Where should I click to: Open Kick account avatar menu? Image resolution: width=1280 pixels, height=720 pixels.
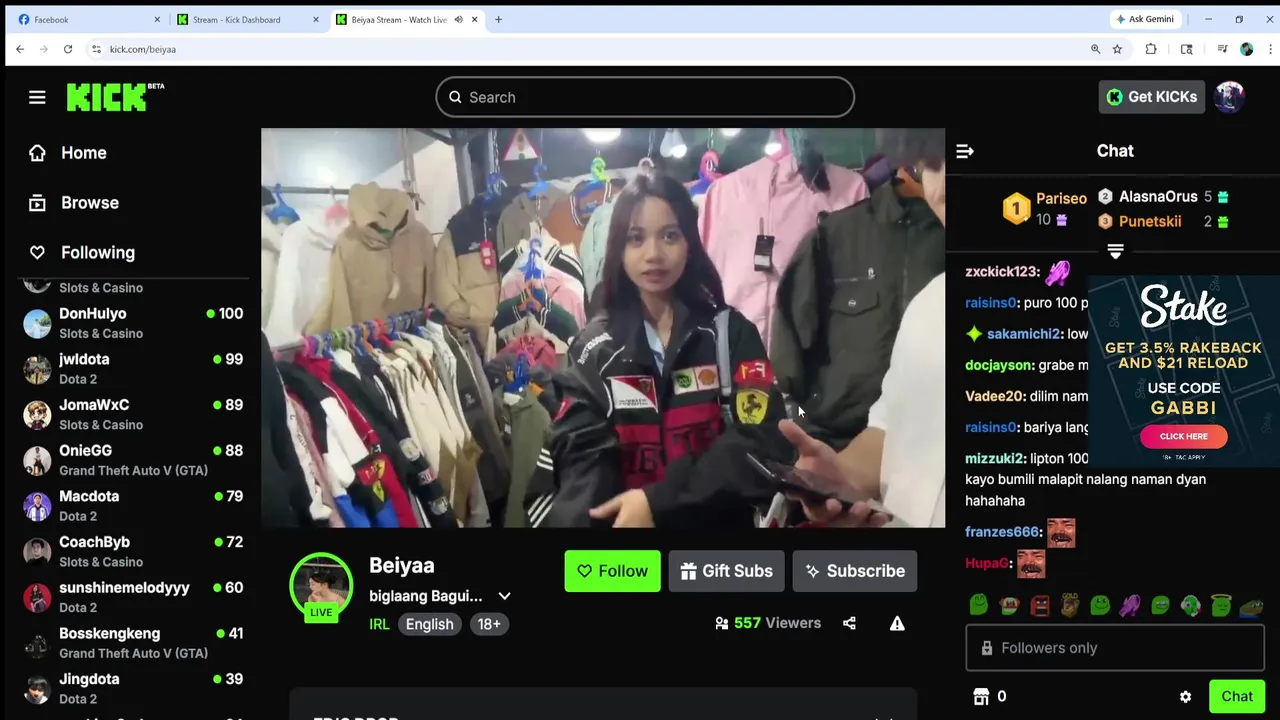click(x=1229, y=97)
